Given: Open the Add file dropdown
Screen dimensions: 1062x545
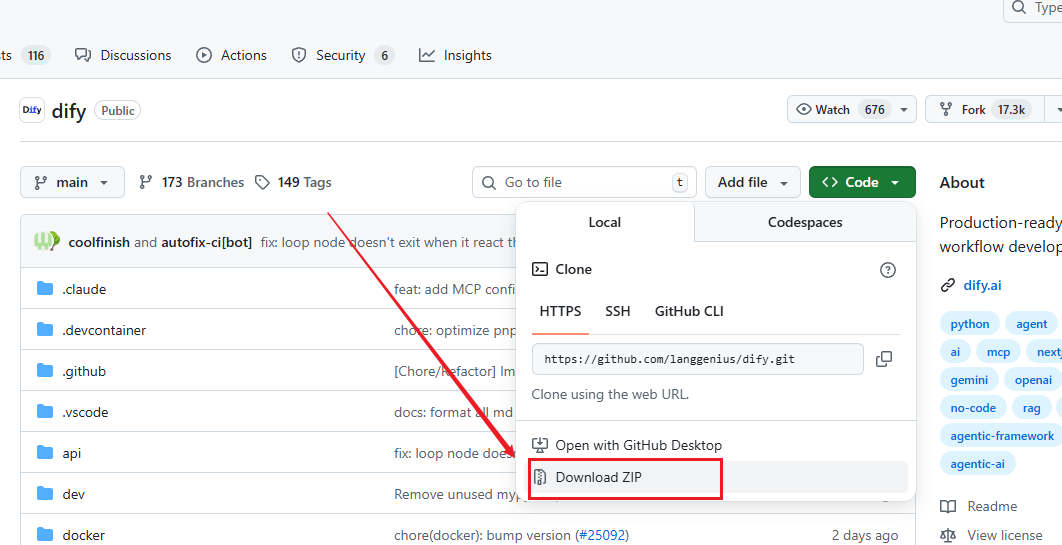Looking at the screenshot, I should coord(752,182).
